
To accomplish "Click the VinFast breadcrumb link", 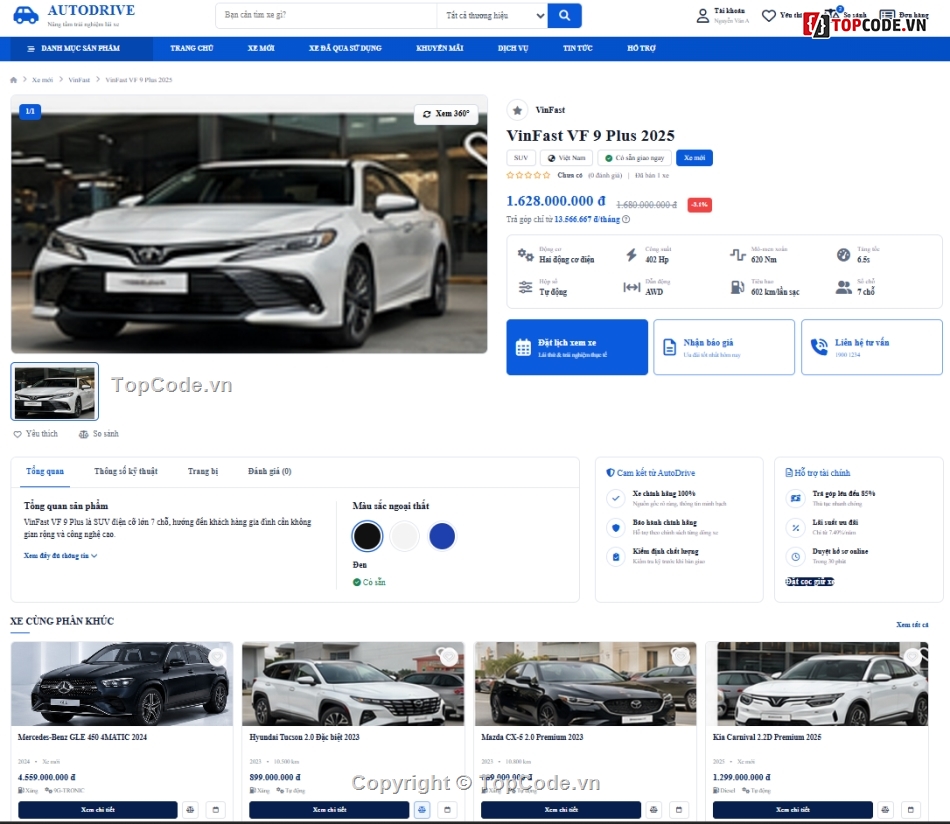I will (x=79, y=80).
